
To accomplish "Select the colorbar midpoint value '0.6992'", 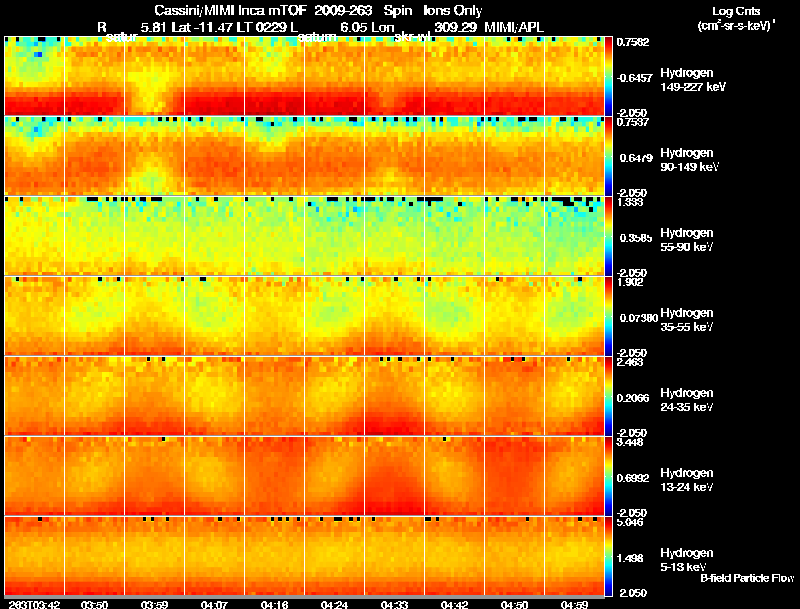I will pos(633,478).
